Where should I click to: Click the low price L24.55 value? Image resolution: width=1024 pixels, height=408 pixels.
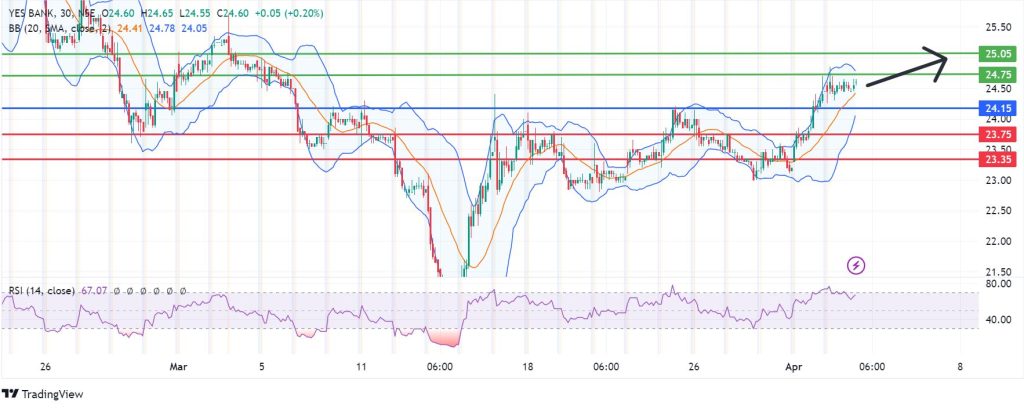tap(197, 13)
